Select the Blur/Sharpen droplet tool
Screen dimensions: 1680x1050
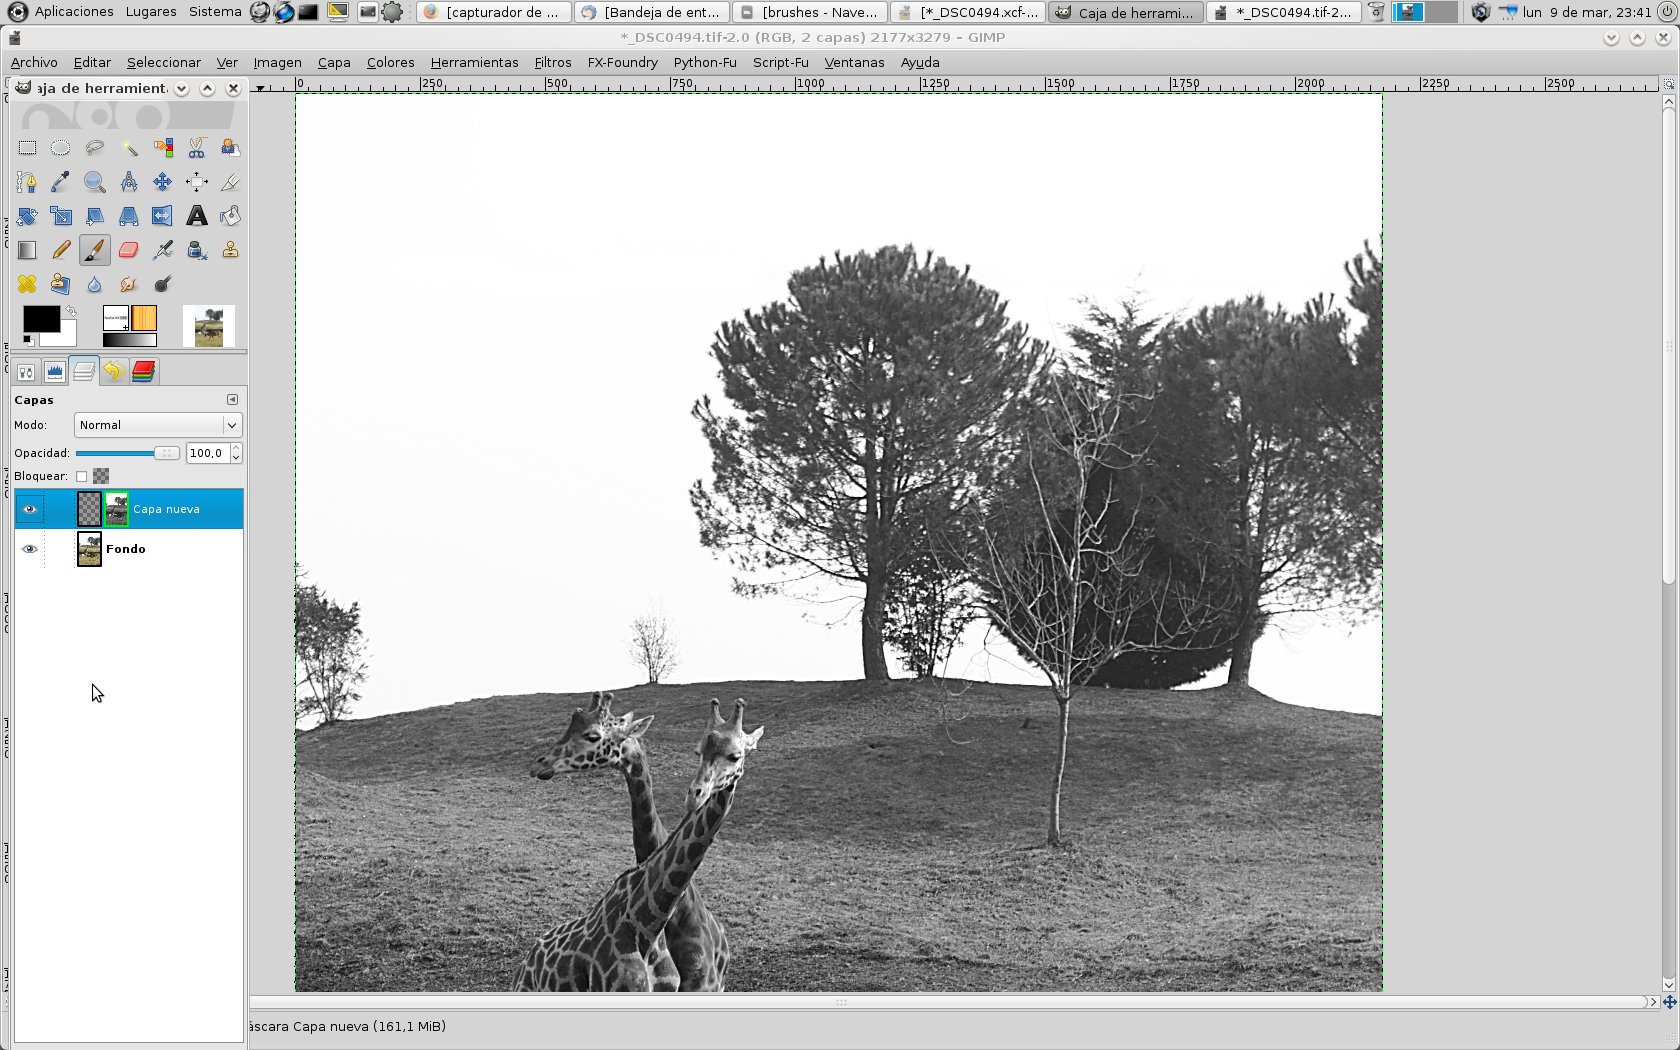tap(95, 284)
